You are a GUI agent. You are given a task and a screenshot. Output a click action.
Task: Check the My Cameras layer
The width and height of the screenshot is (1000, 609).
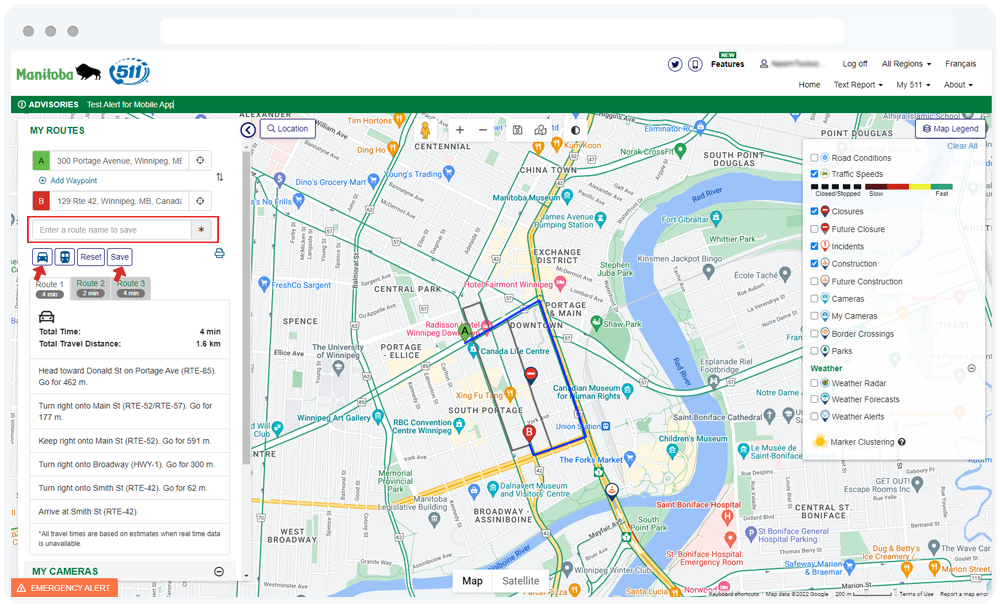click(814, 316)
